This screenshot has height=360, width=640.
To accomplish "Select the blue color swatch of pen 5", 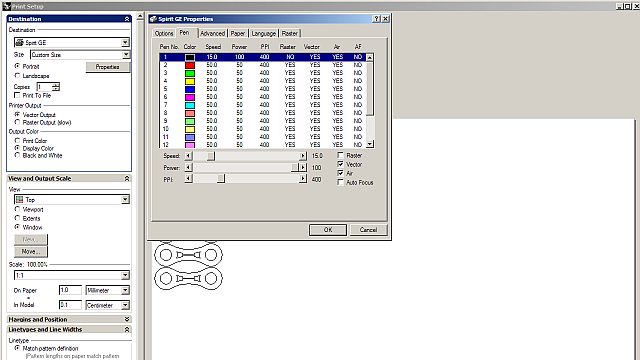I will (x=190, y=89).
